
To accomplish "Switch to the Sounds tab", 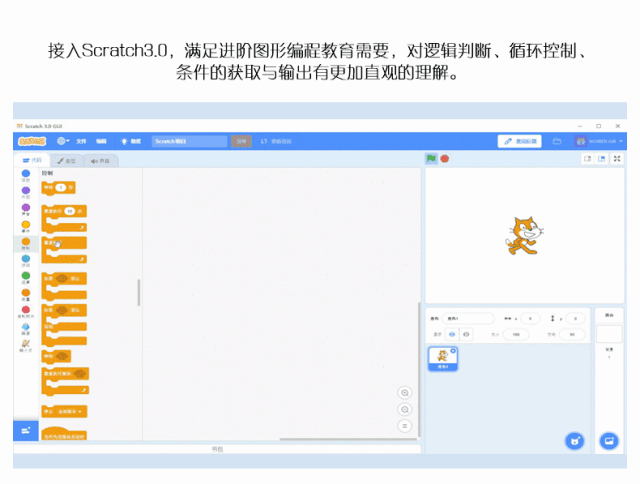I will click(100, 161).
